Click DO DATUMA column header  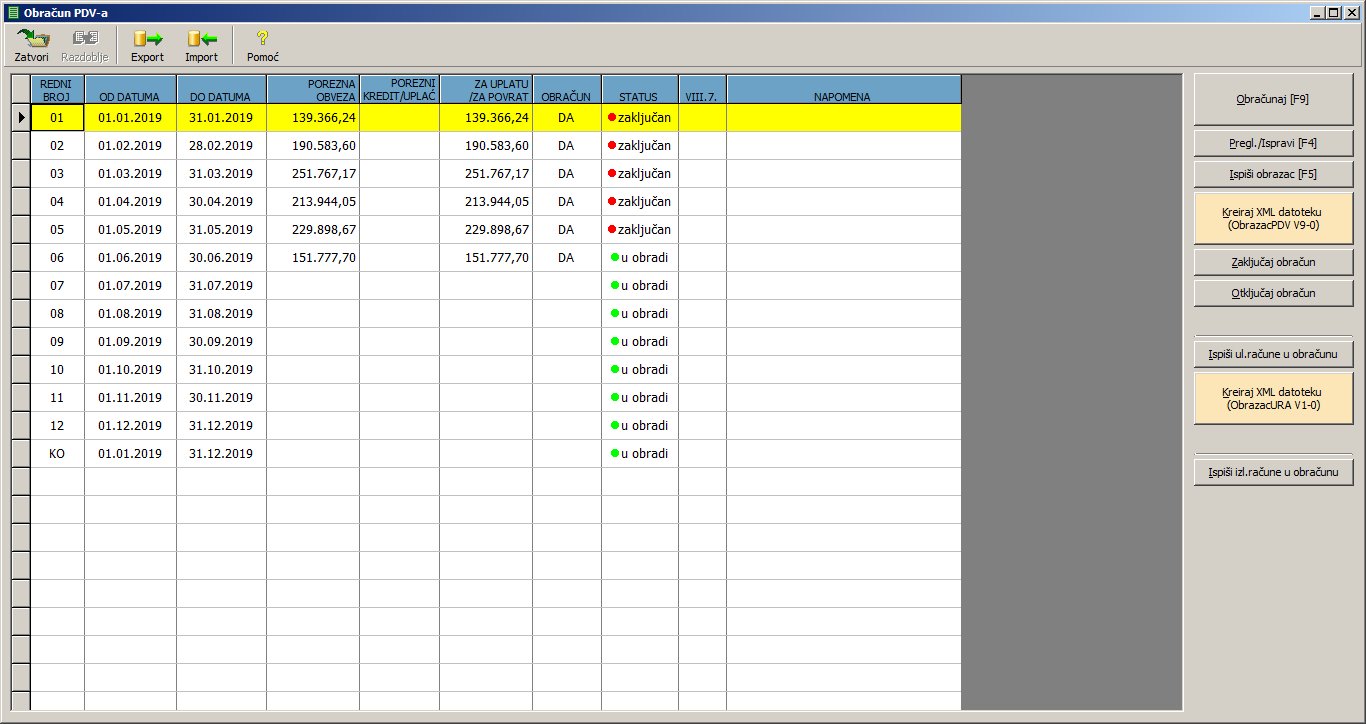pos(222,90)
